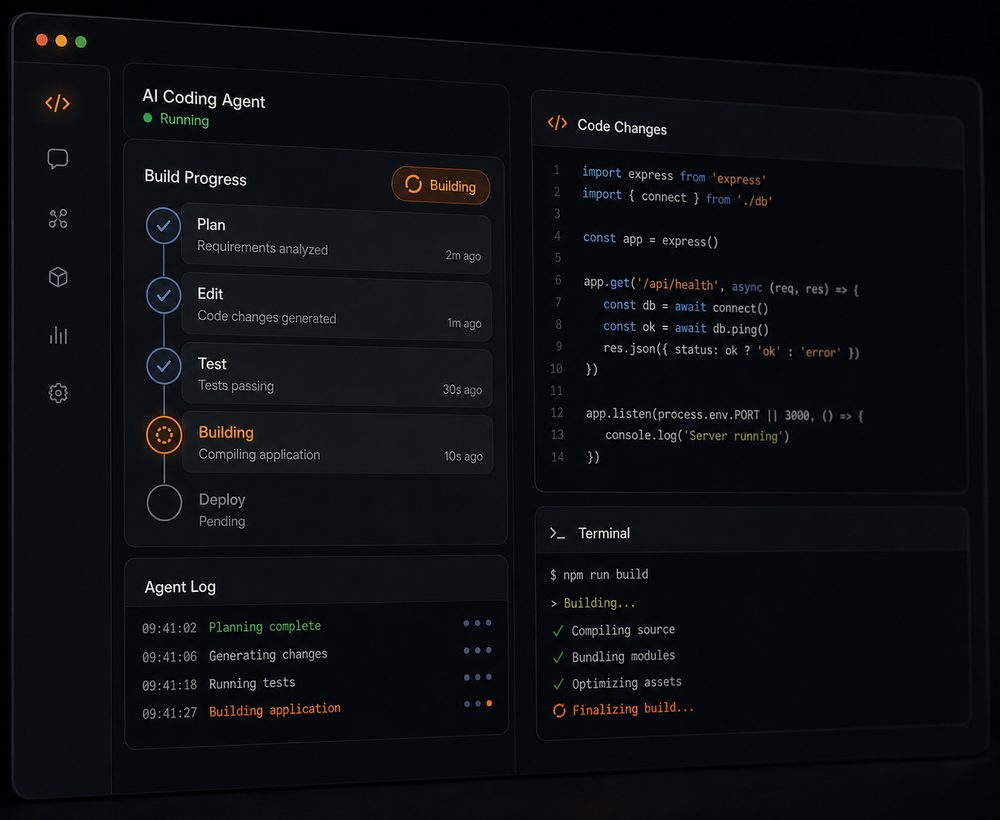Click 'Finalizing build...' terminal text

coord(633,709)
